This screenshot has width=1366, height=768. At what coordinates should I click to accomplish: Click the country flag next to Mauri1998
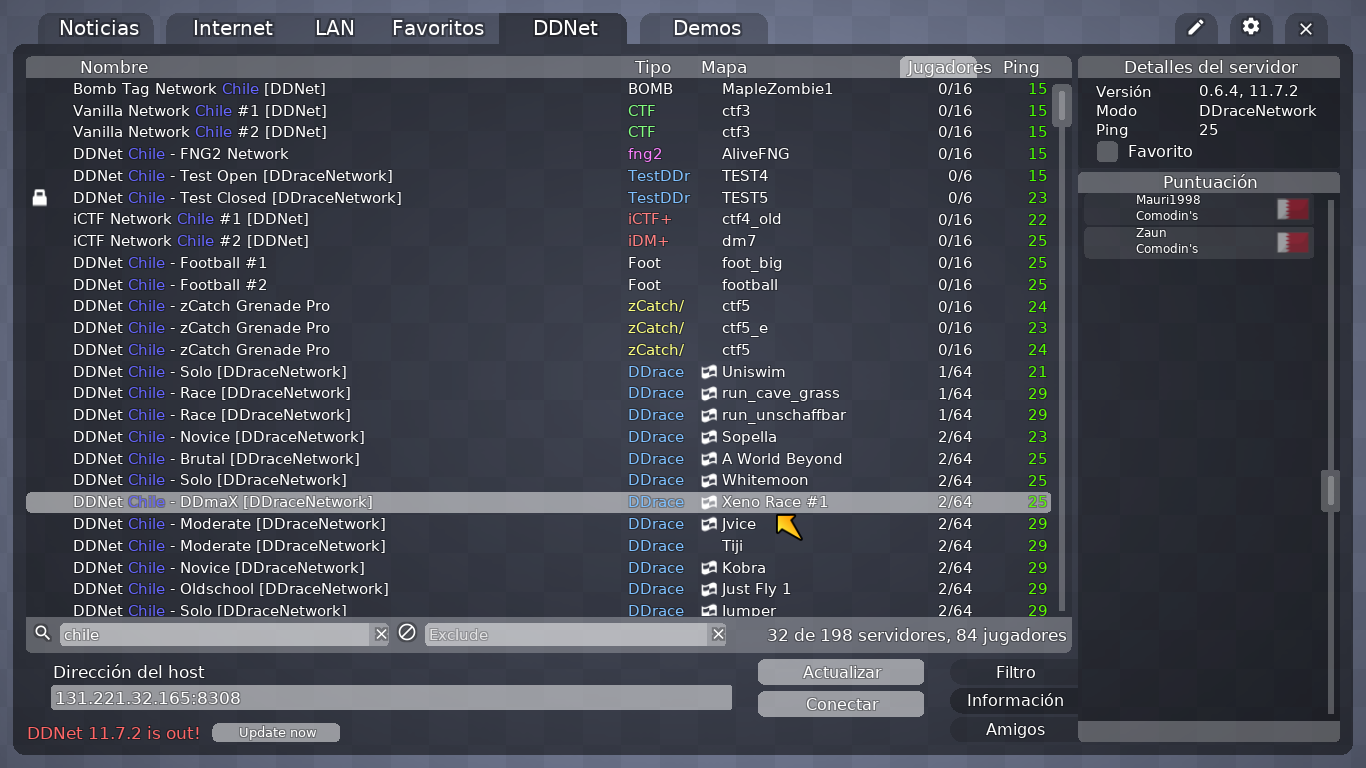(x=1292, y=209)
